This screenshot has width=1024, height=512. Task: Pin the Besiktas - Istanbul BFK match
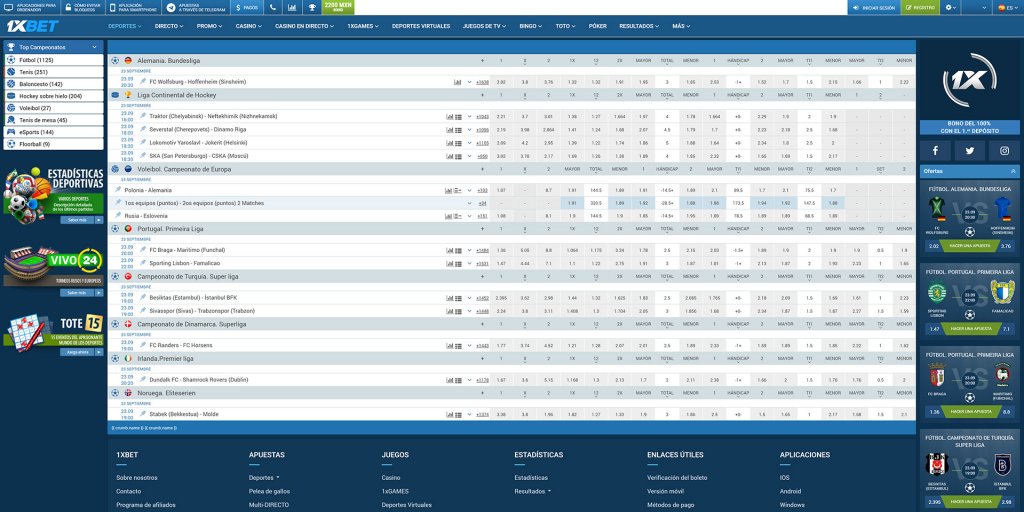[143, 297]
